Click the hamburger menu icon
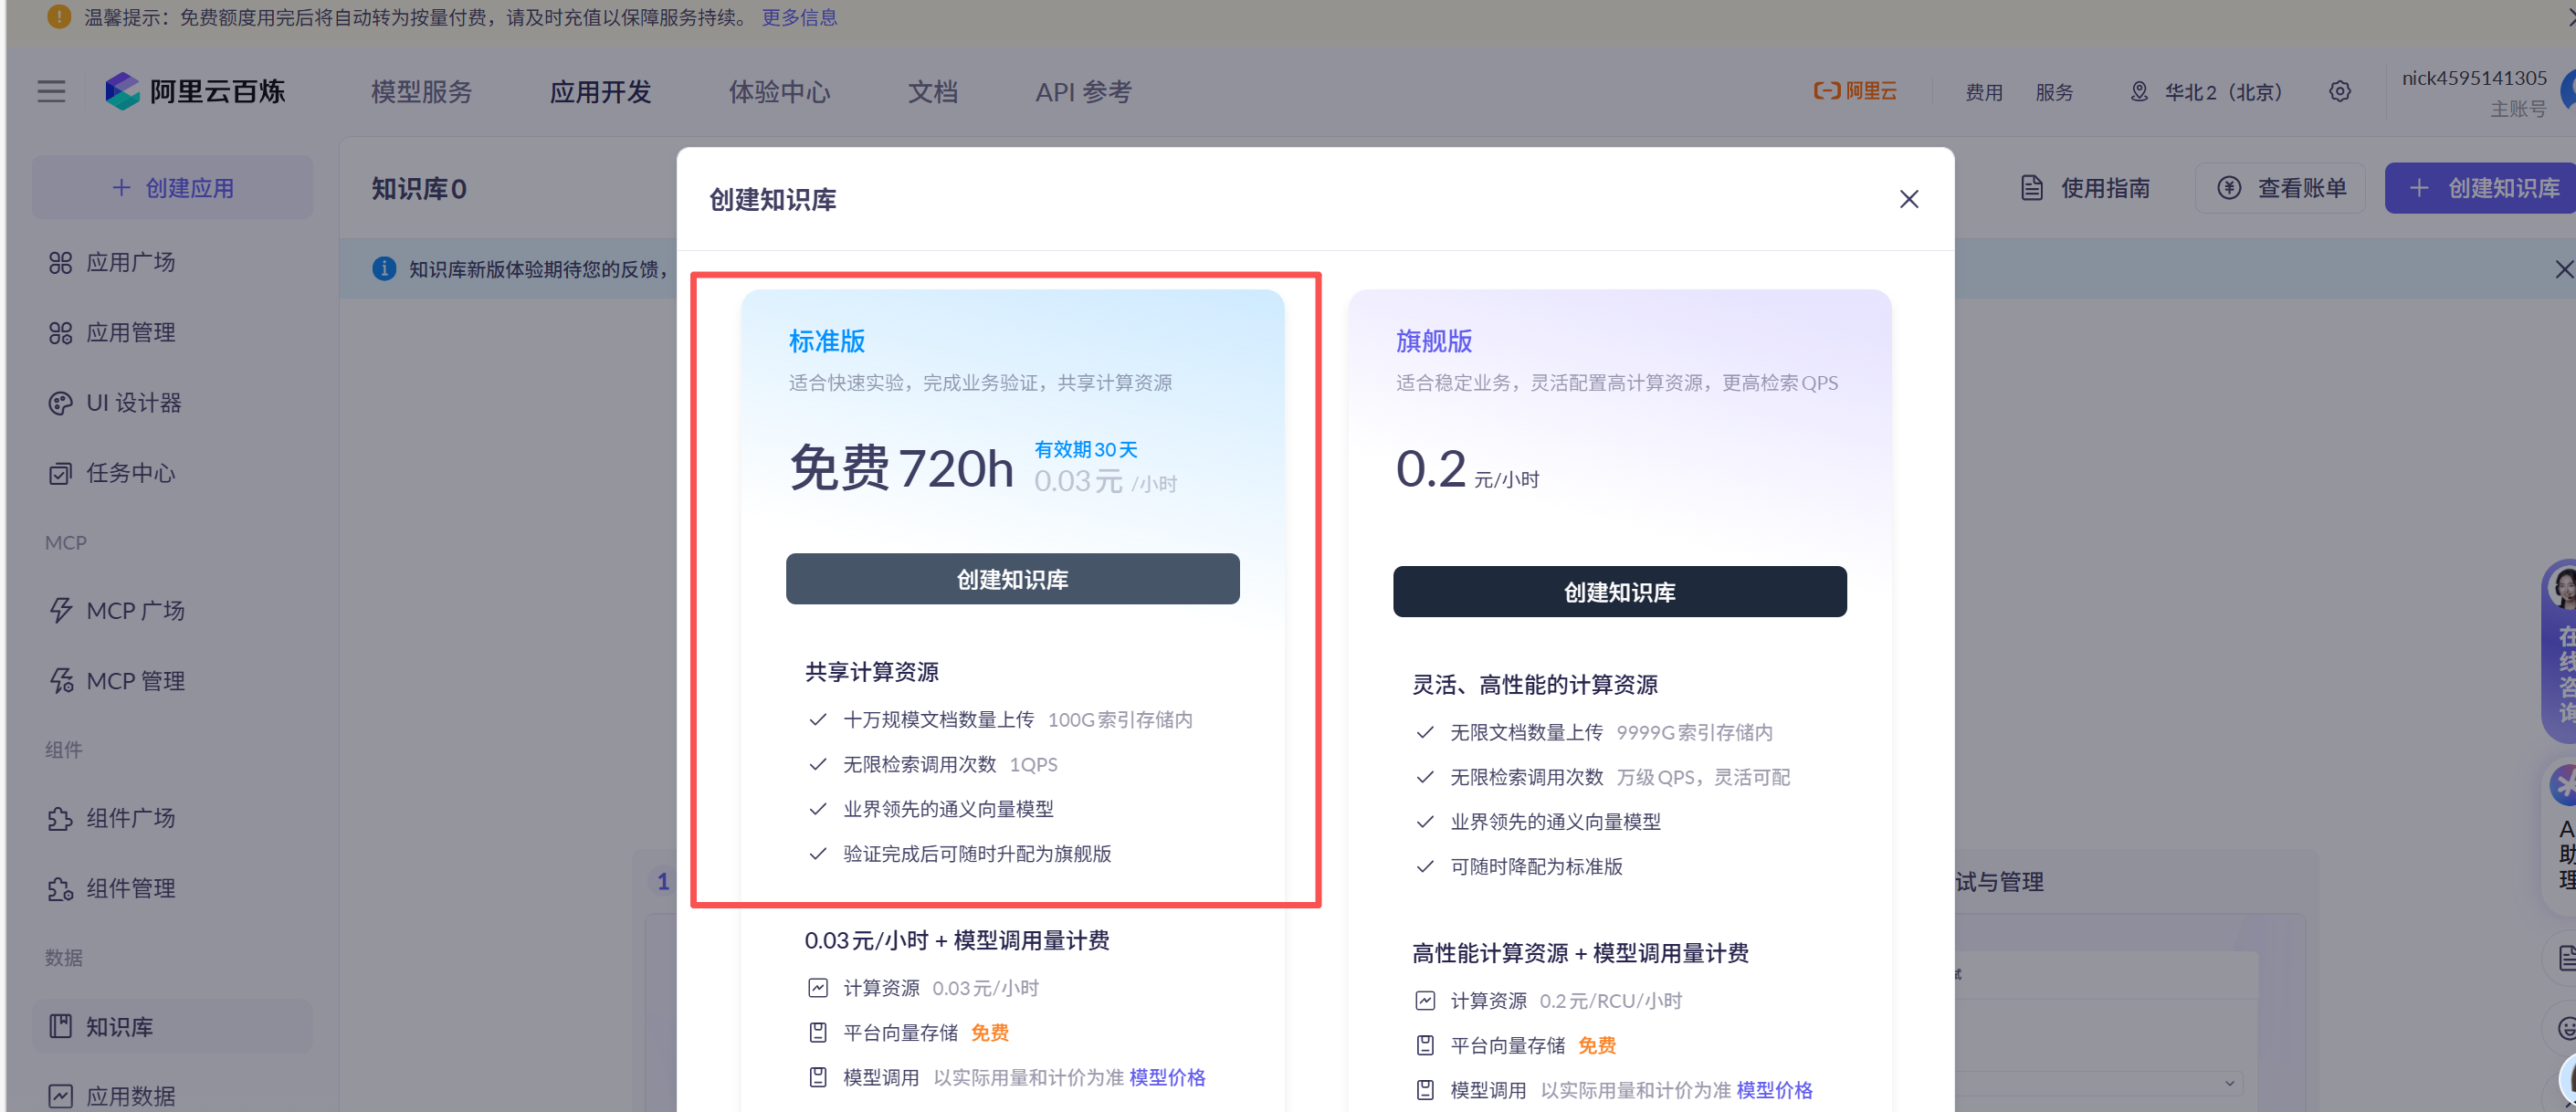Viewport: 2576px width, 1112px height. pyautogui.click(x=51, y=92)
